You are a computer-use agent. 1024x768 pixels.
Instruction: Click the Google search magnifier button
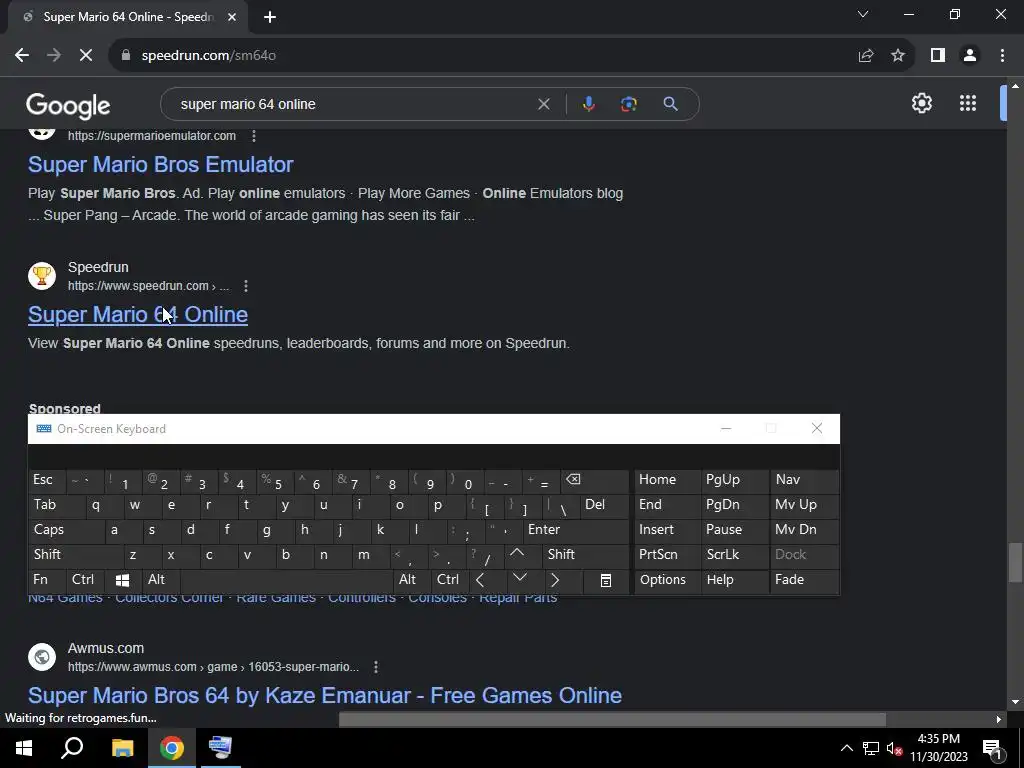pyautogui.click(x=670, y=104)
